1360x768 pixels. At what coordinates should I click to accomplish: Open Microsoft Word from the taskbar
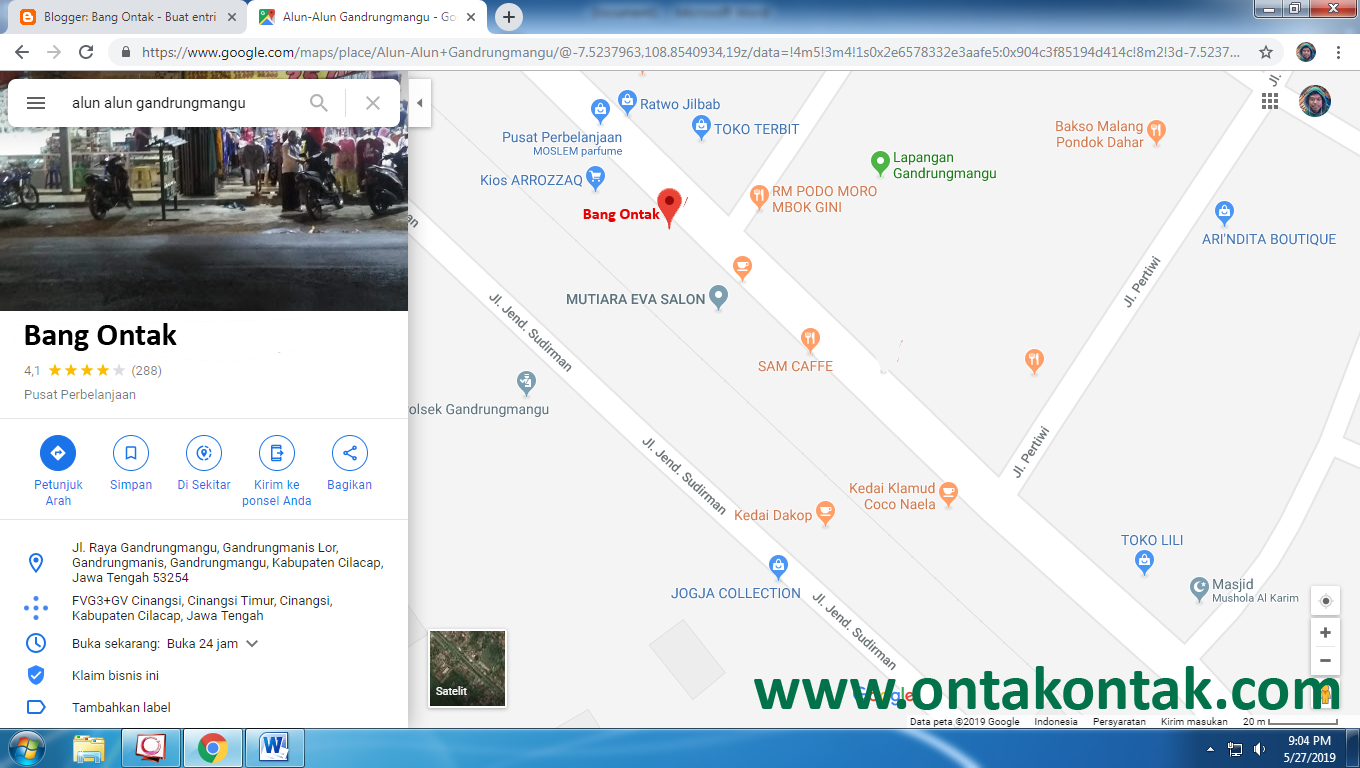(x=273, y=748)
